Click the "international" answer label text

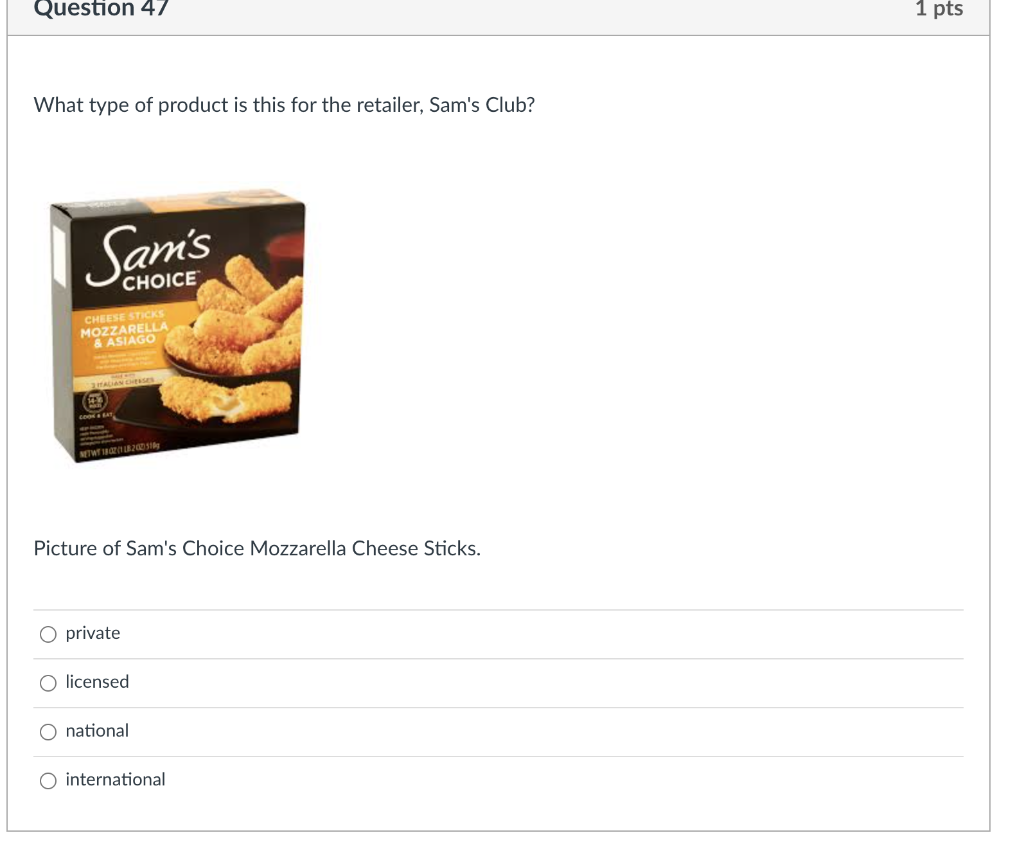click(116, 780)
